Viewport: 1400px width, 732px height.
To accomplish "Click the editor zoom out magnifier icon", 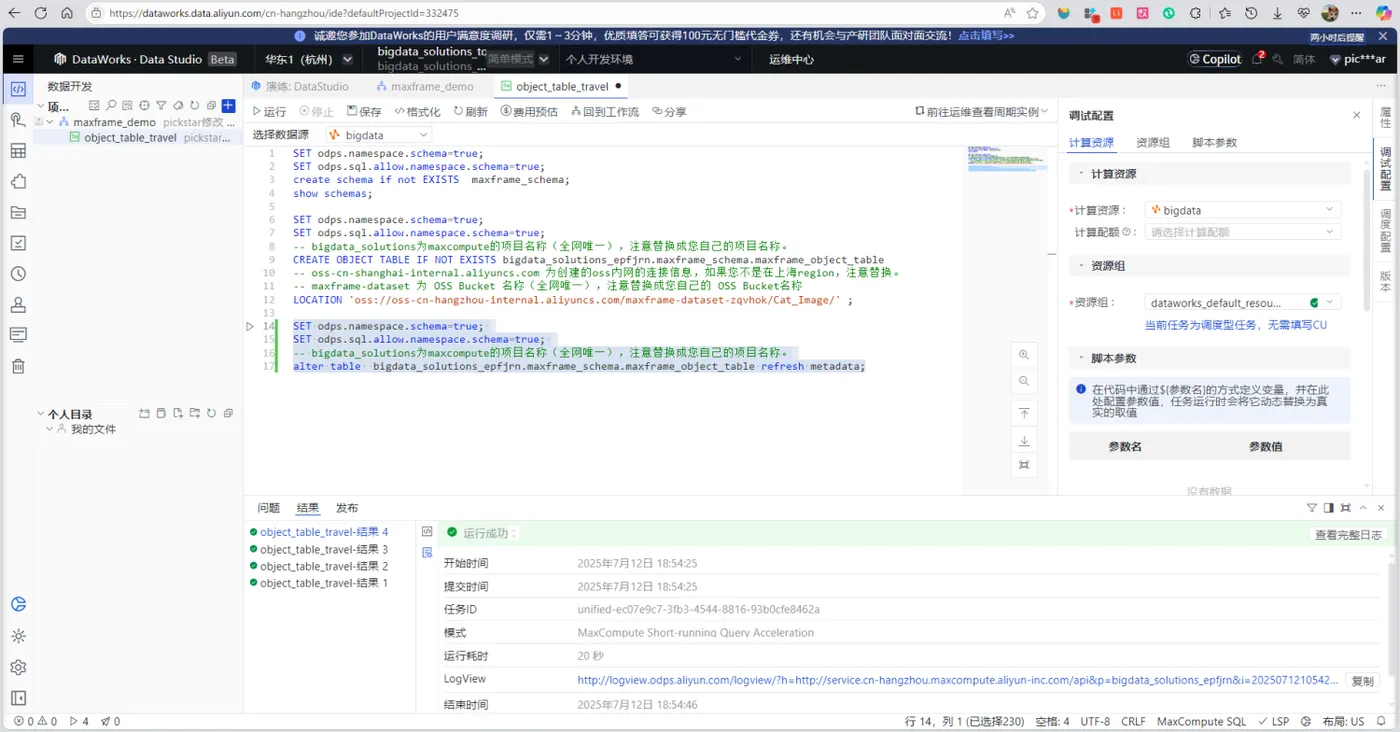I will tap(1024, 381).
